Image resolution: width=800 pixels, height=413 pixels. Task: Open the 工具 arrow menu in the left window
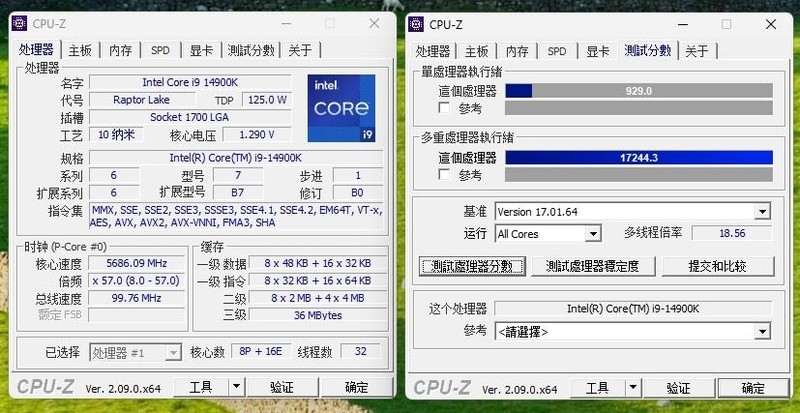pyautogui.click(x=236, y=387)
